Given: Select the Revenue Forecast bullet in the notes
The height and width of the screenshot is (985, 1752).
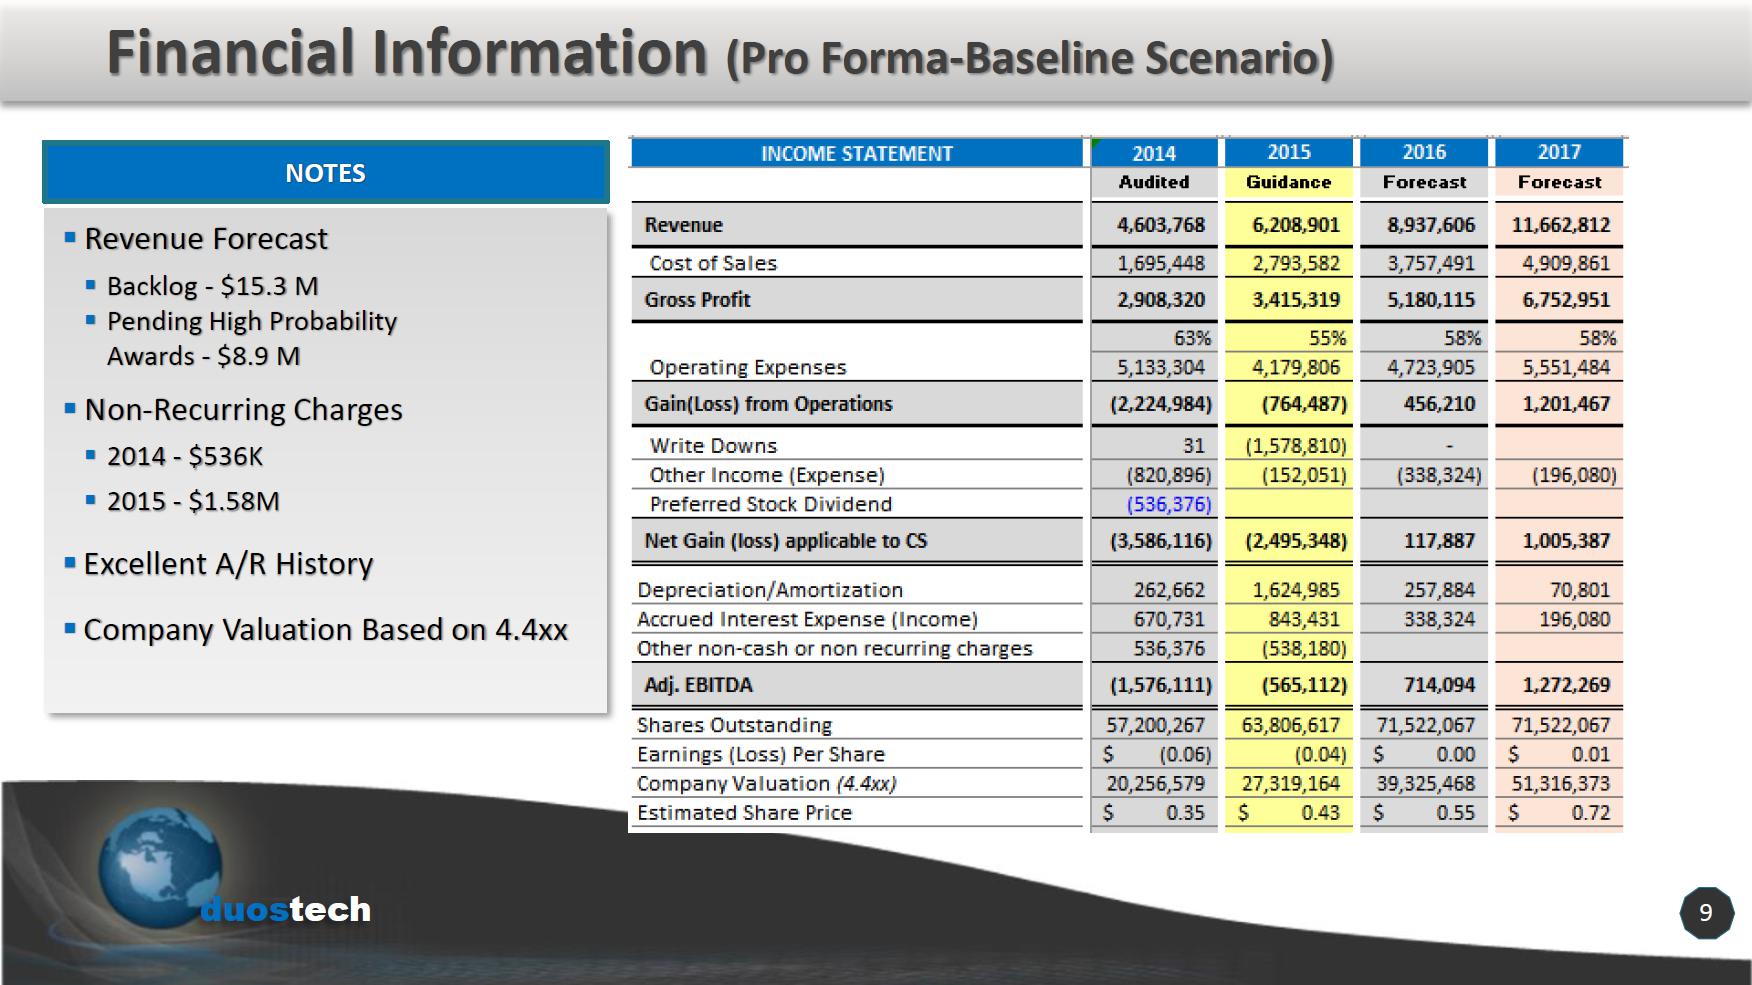Looking at the screenshot, I should [206, 239].
